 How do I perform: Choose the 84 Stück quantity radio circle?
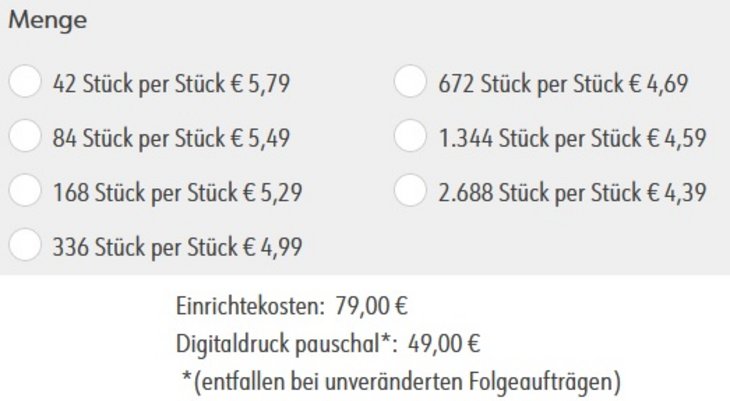tap(25, 136)
